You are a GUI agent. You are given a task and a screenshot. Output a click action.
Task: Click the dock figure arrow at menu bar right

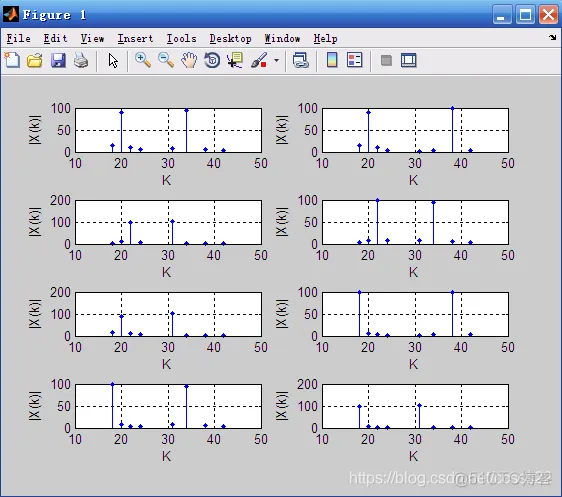[552, 37]
